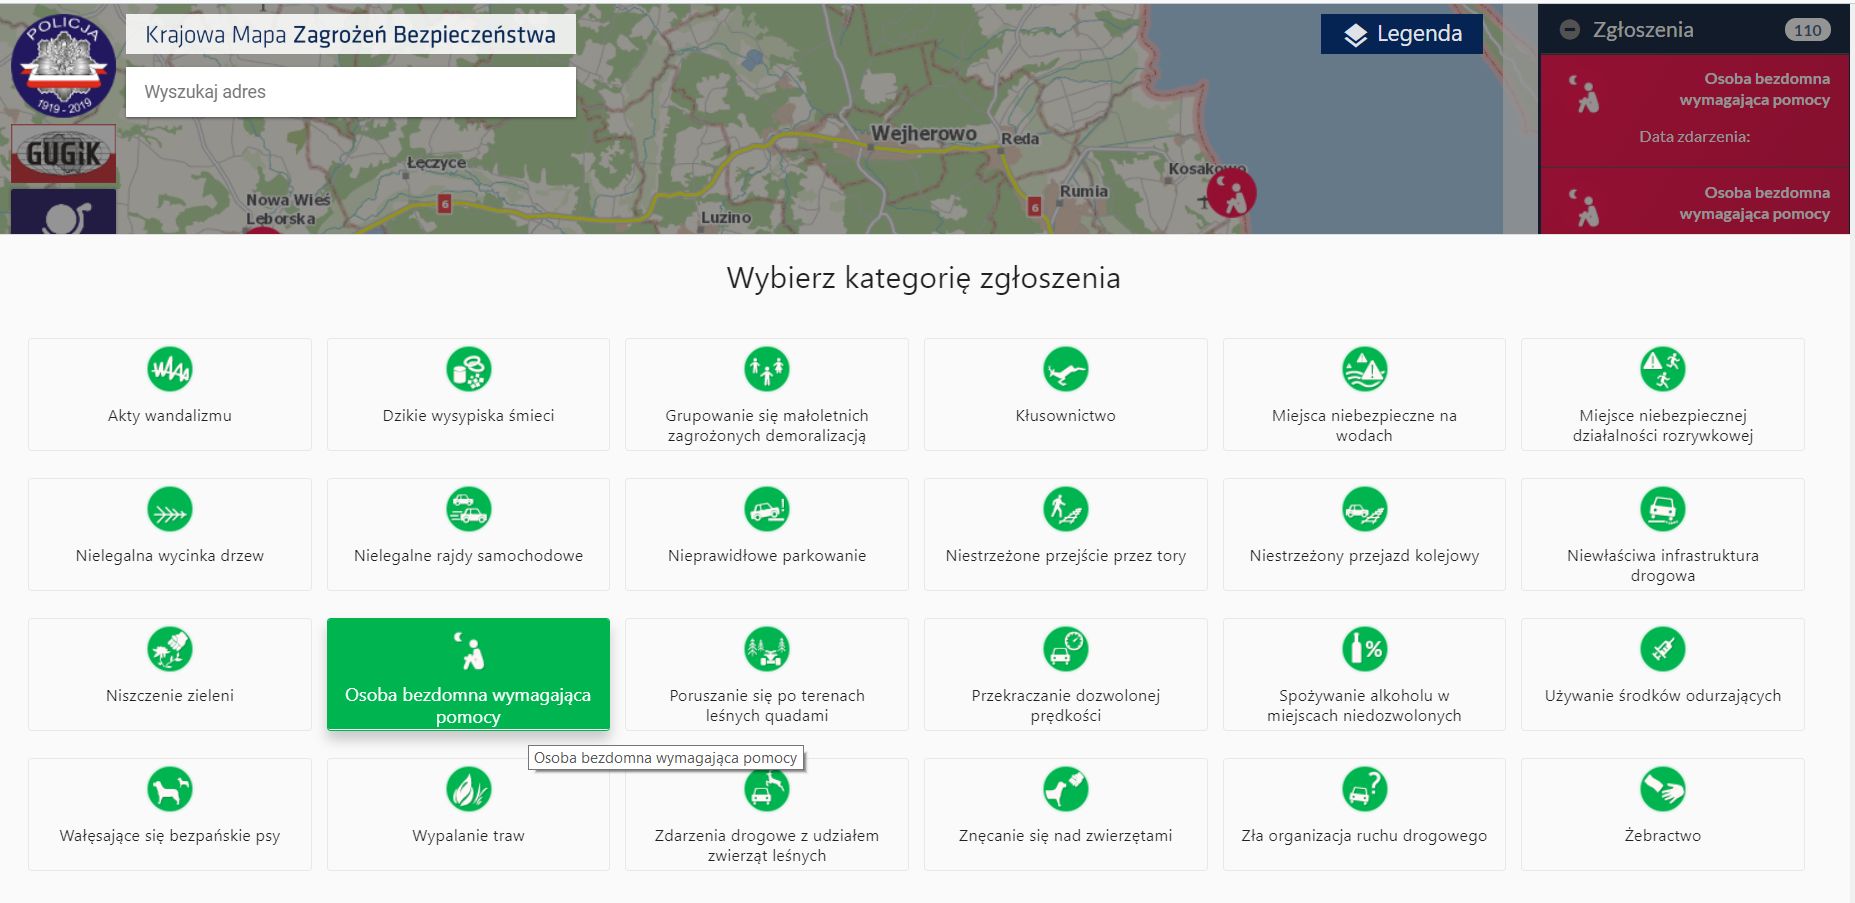Open second Osoba bezdomna report in list
The image size is (1855, 903).
pyautogui.click(x=1693, y=203)
